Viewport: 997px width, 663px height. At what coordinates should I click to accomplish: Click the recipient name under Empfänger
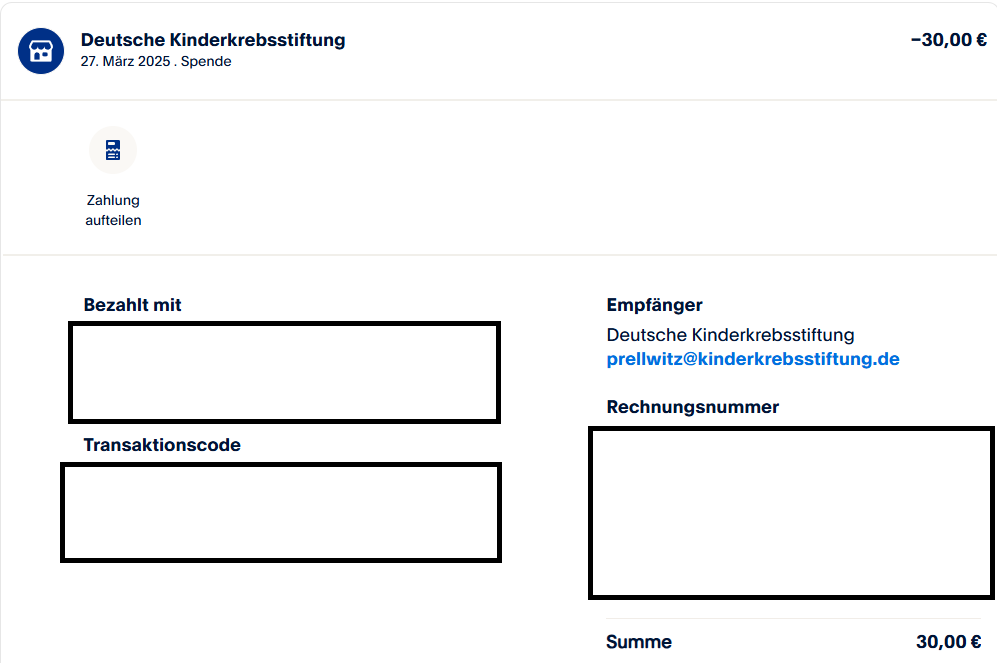[730, 335]
